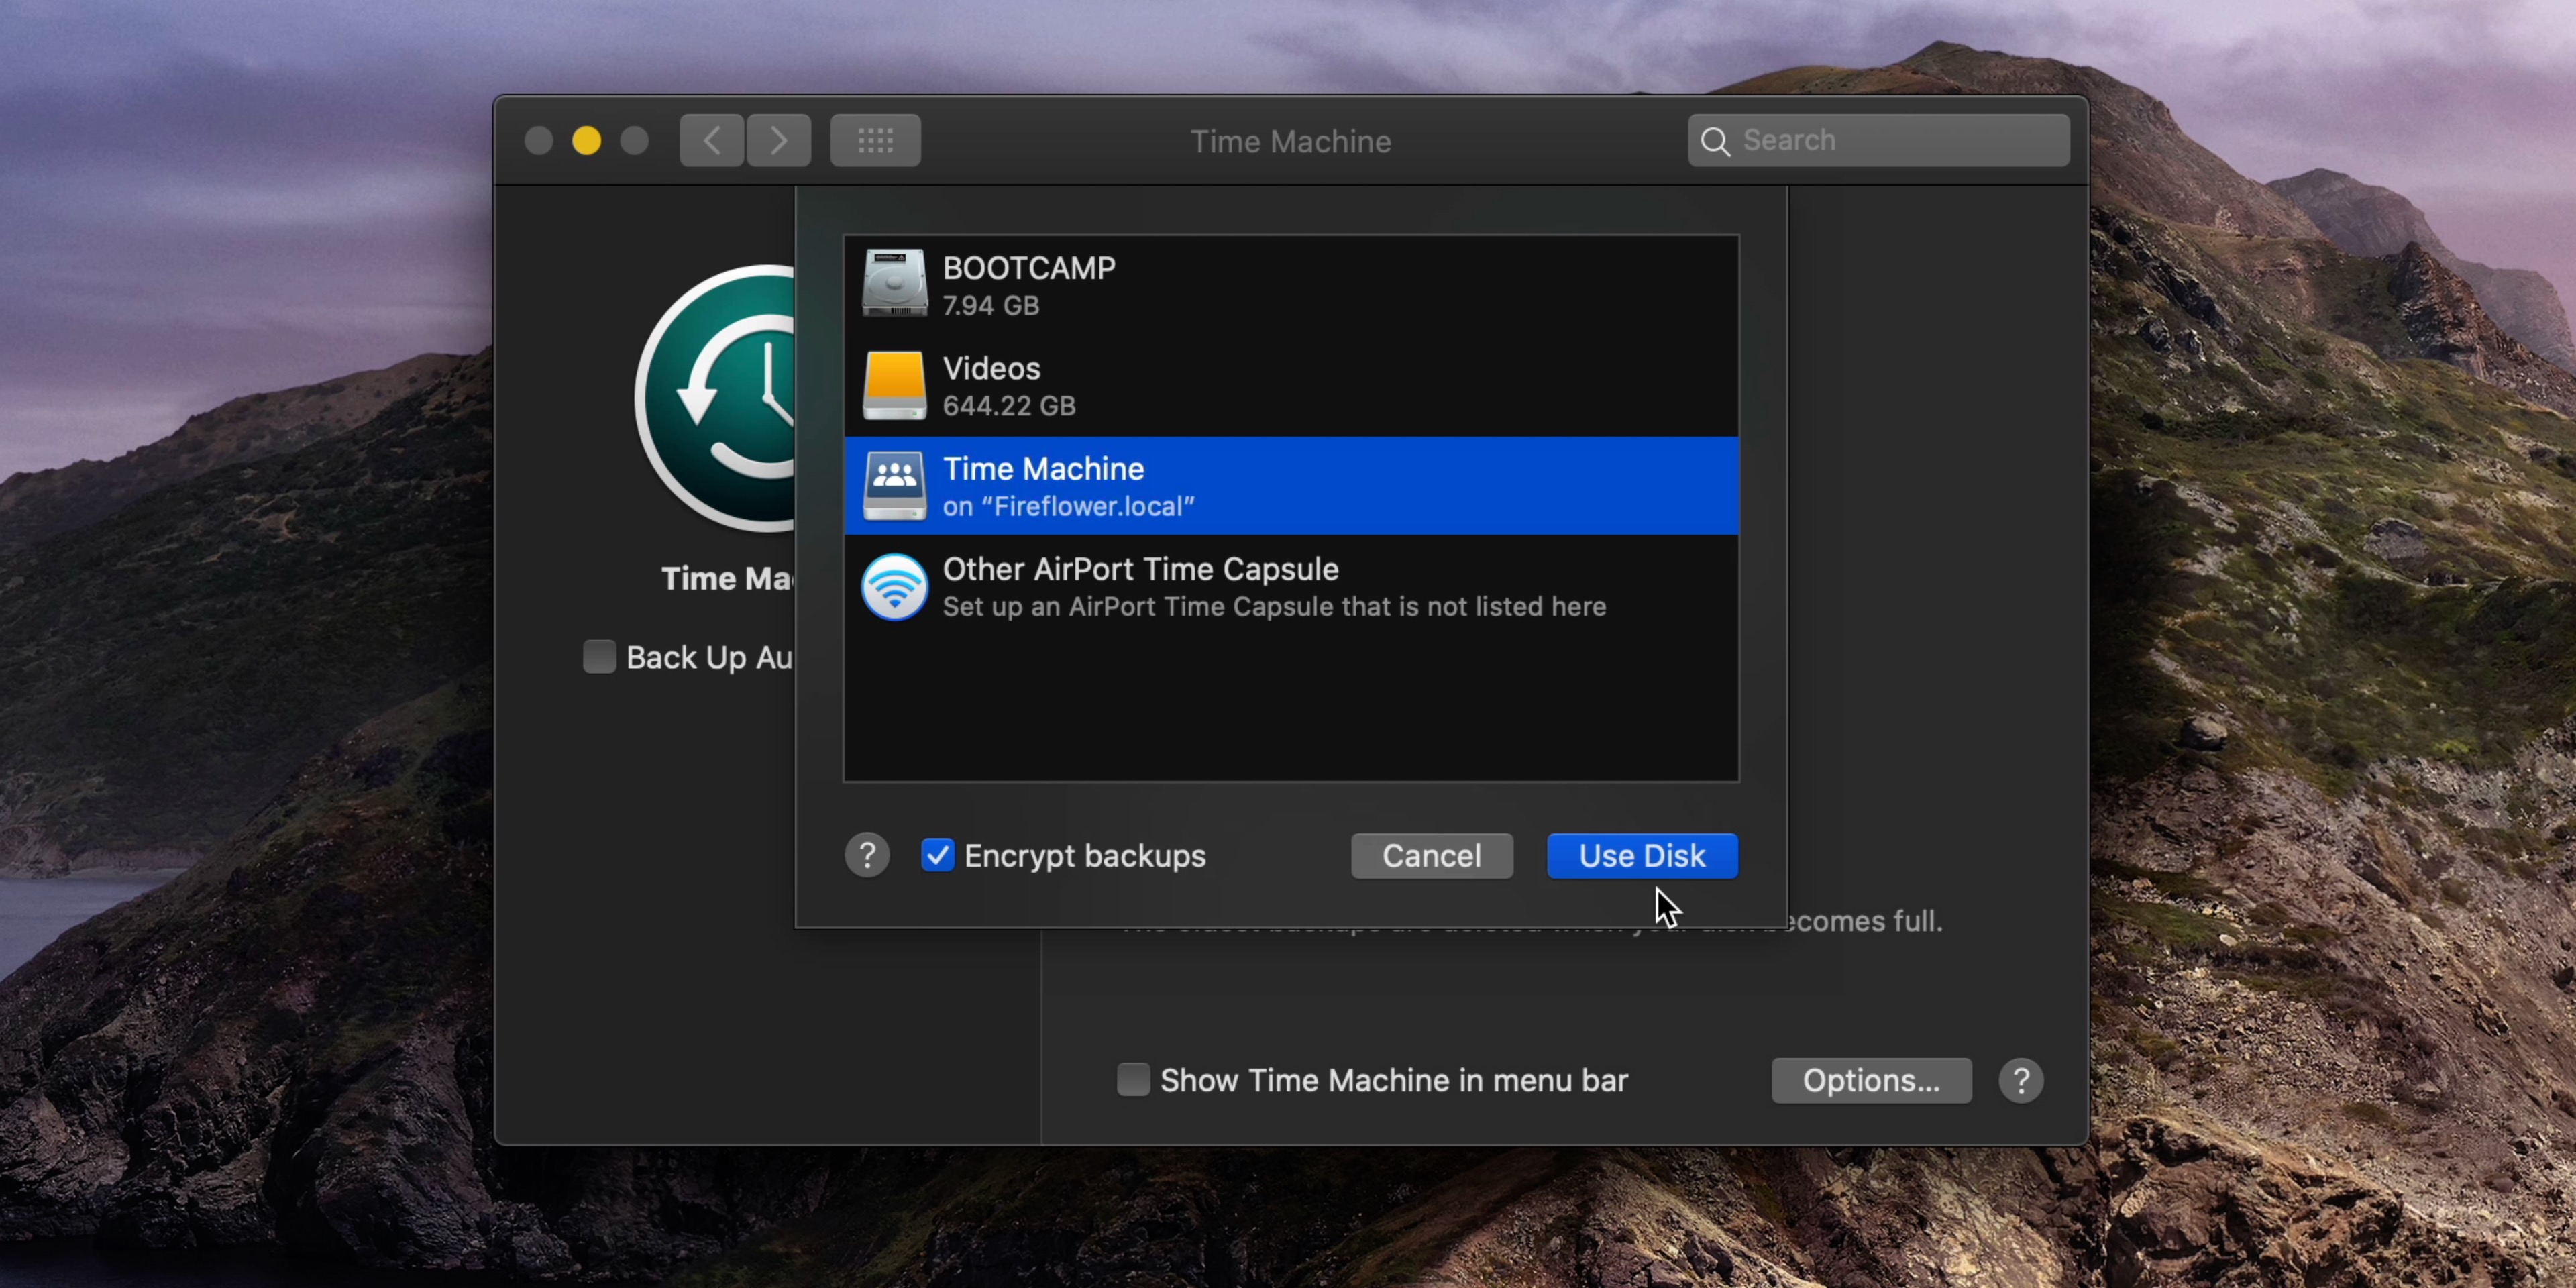Click the orange Videos drive icon

894,385
